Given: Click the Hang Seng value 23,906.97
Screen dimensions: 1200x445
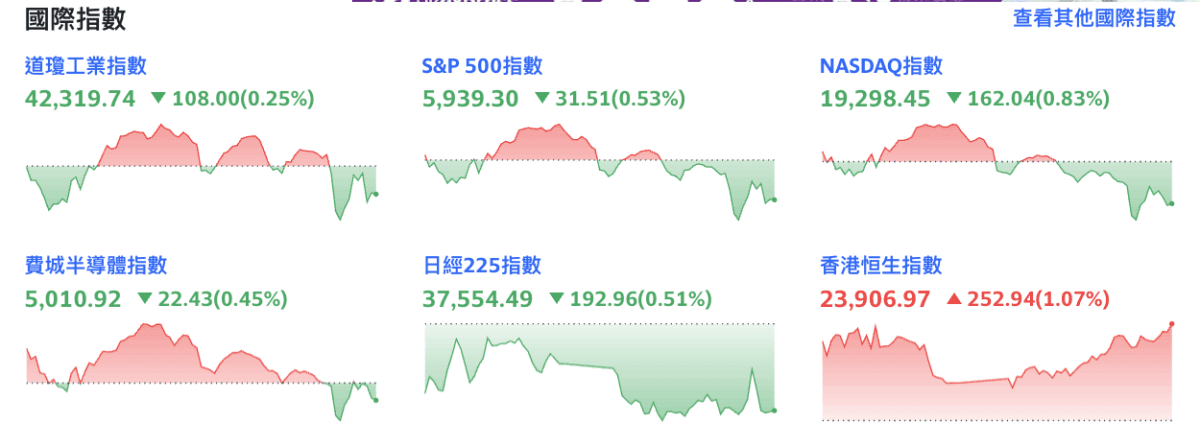Looking at the screenshot, I should 875,298.
